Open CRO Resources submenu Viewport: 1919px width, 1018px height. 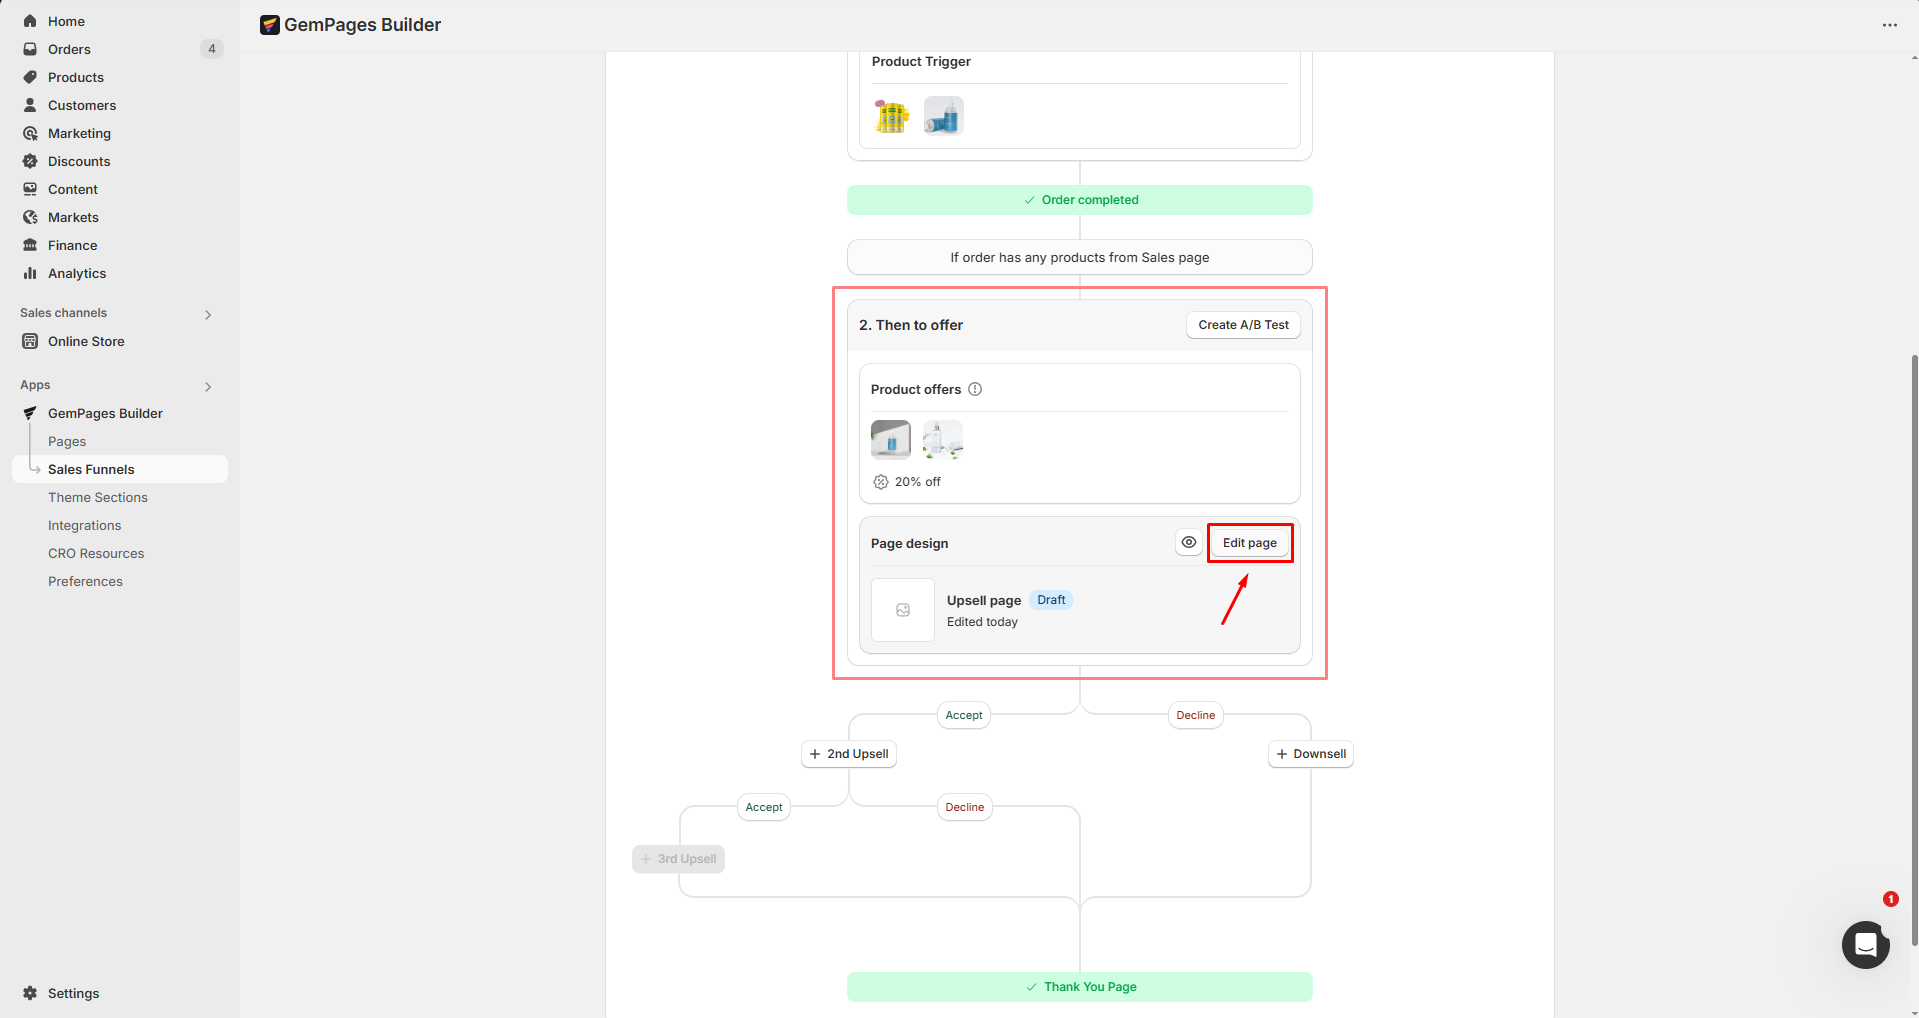coord(120,553)
